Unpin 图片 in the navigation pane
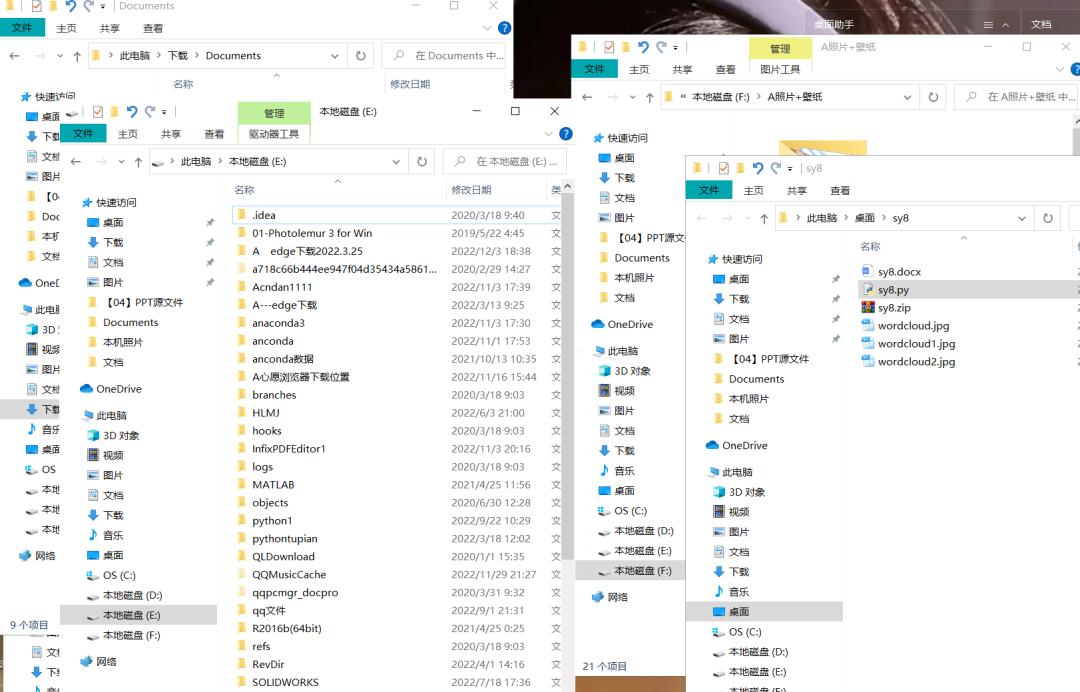The height and width of the screenshot is (692, 1080). 209,281
